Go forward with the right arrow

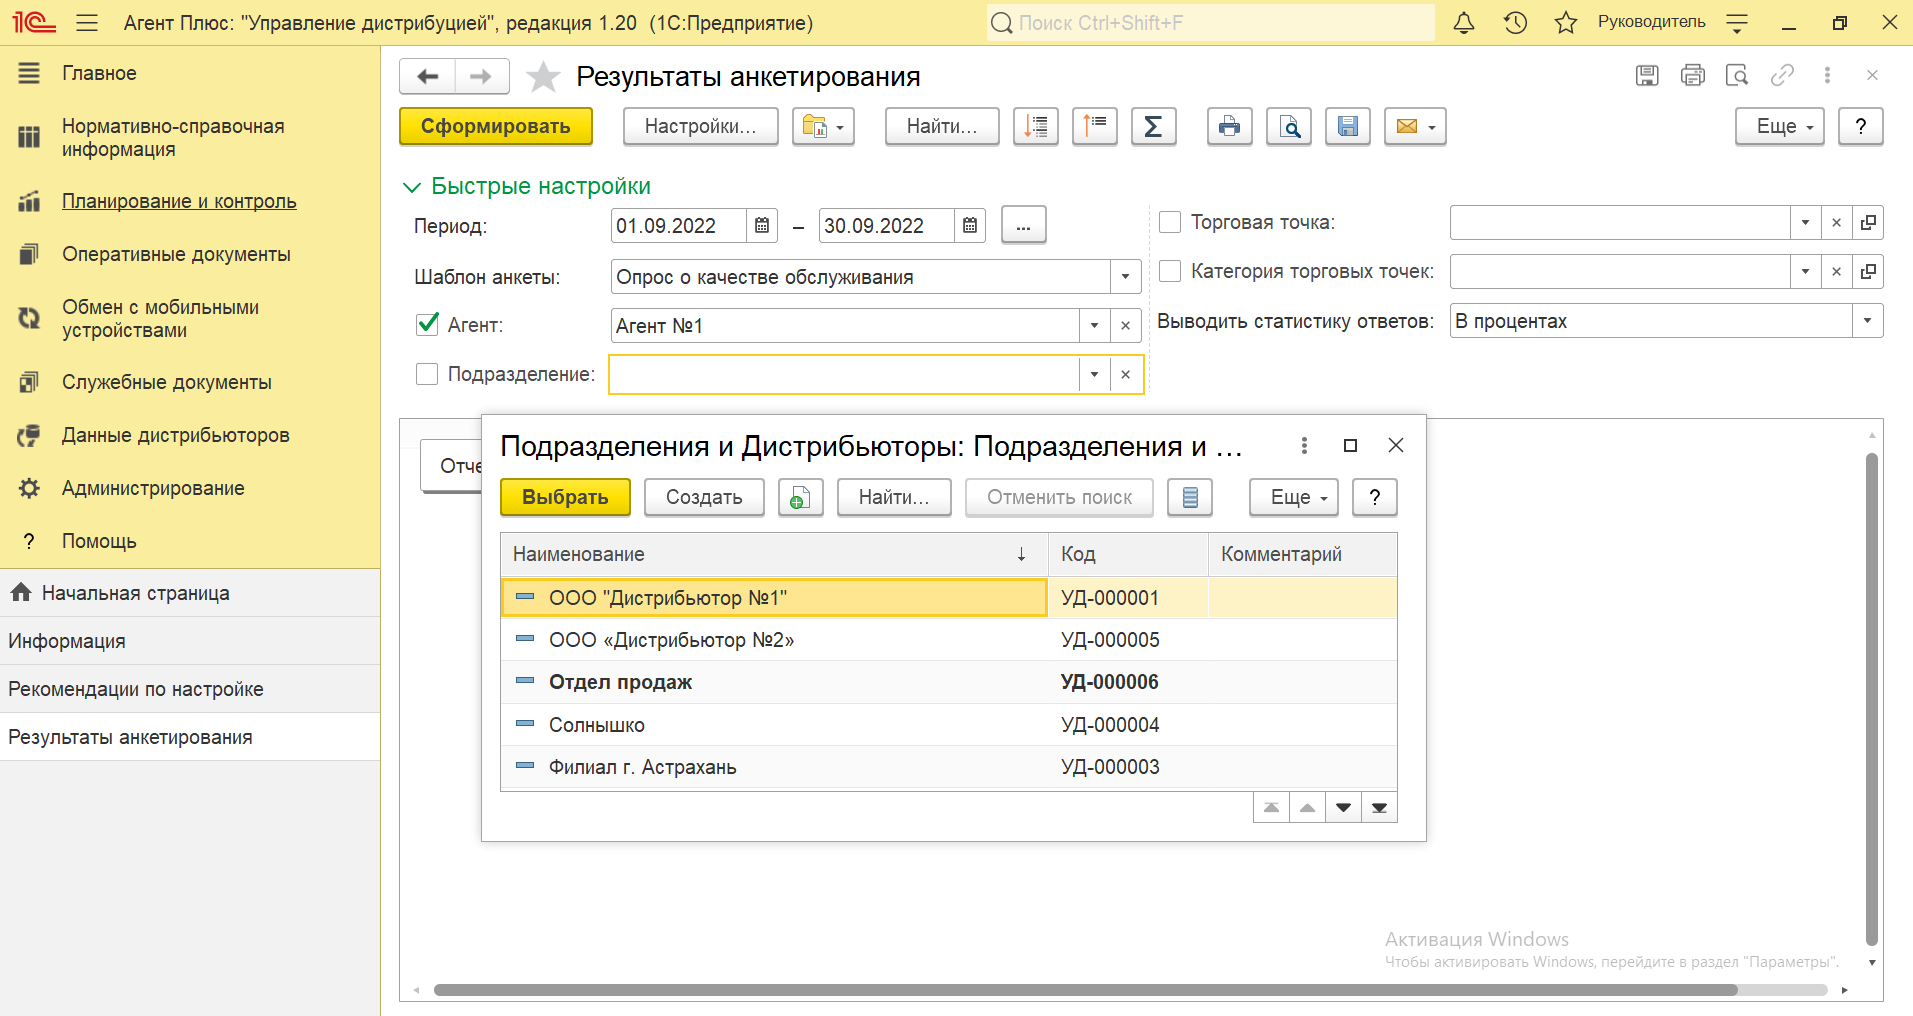pos(482,76)
